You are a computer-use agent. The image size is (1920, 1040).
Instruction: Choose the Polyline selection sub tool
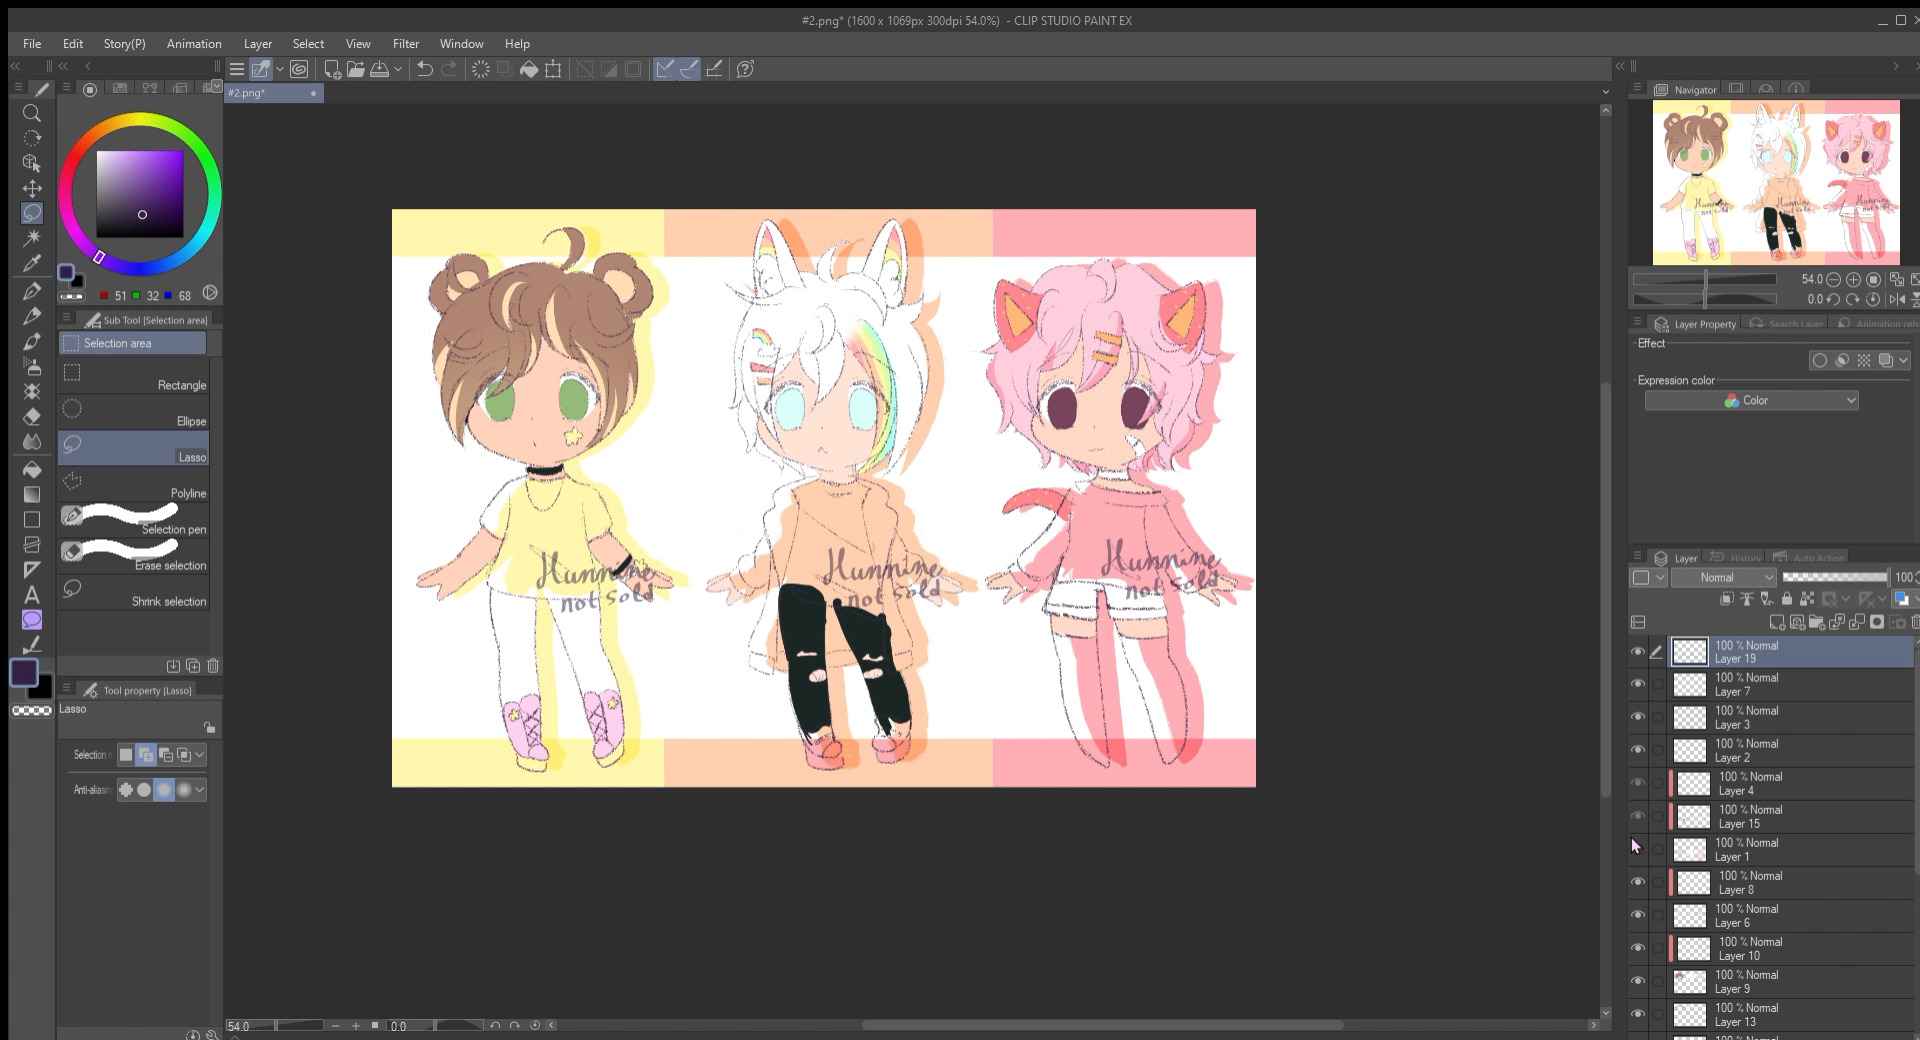click(133, 485)
